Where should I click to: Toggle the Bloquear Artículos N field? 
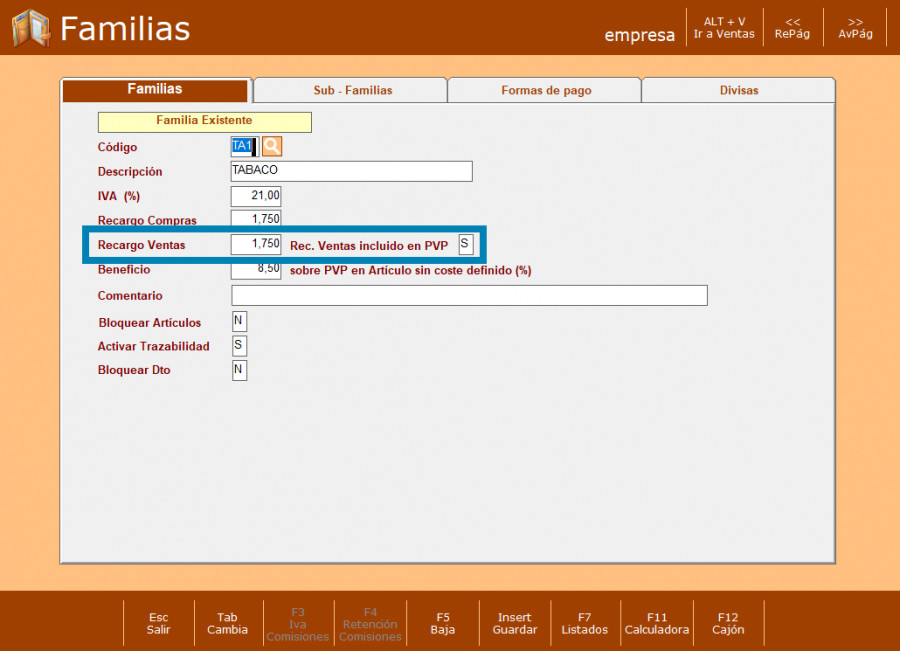click(239, 321)
